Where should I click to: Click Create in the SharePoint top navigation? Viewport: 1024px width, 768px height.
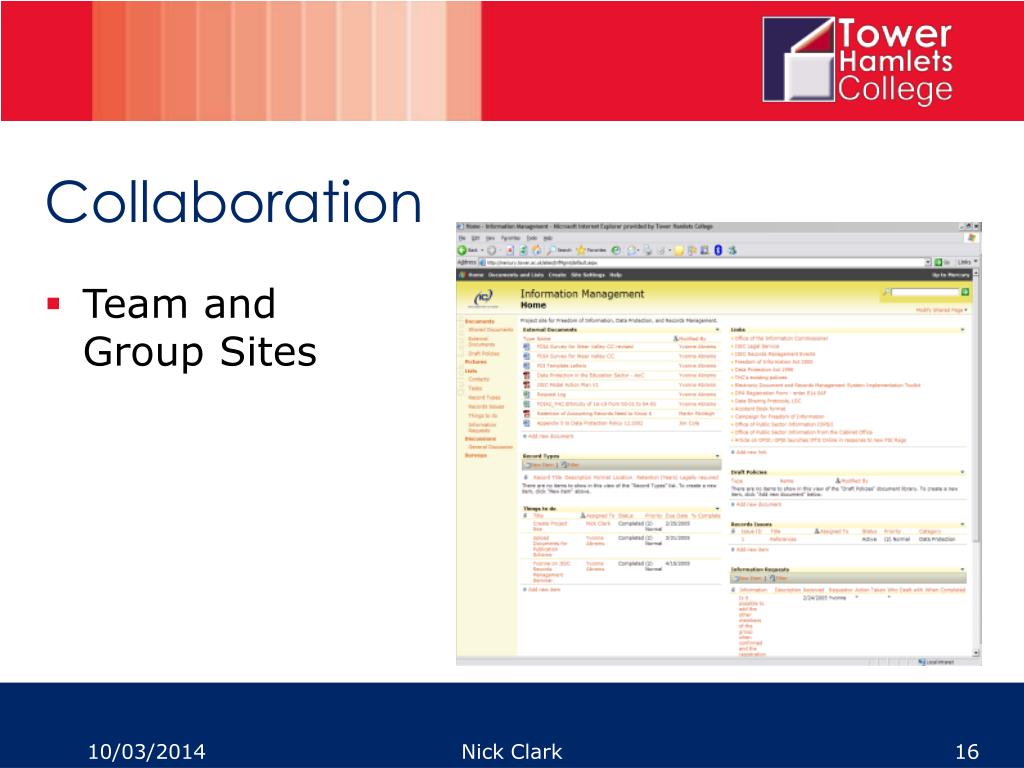coord(557,275)
